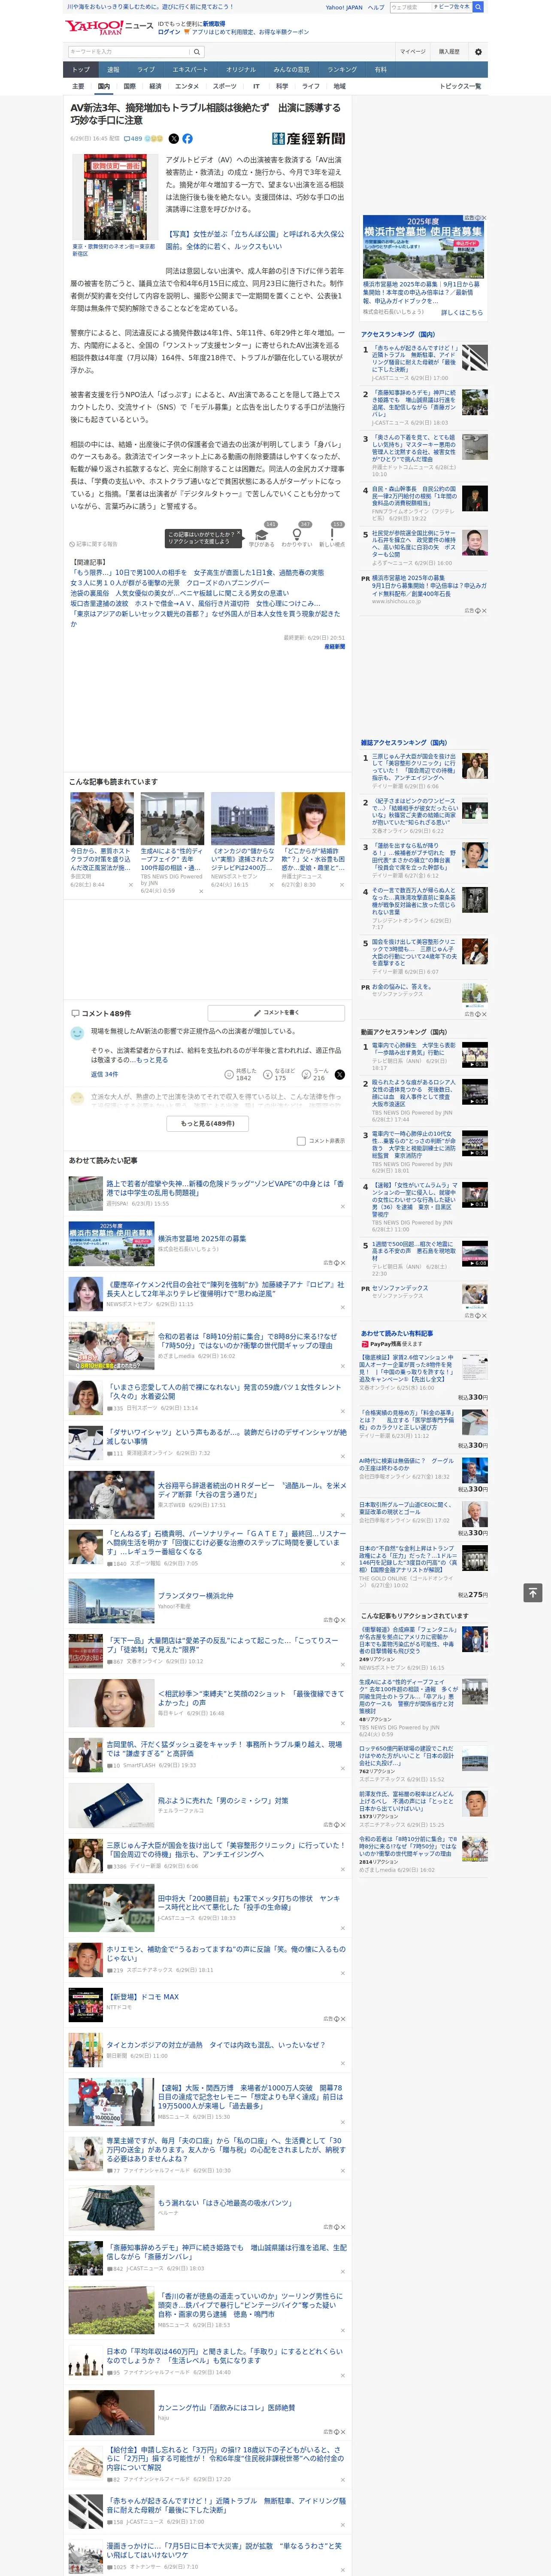React with 学びがある graduation cap icon
The height and width of the screenshot is (2576, 551).
[262, 535]
